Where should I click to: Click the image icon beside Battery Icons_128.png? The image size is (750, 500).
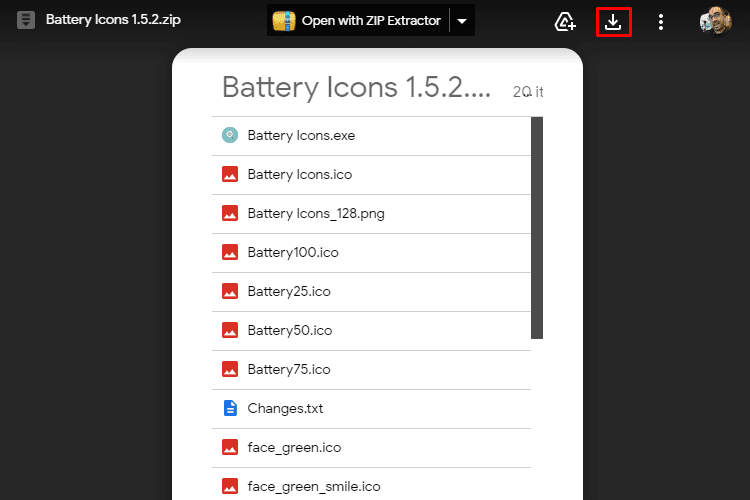(x=230, y=213)
